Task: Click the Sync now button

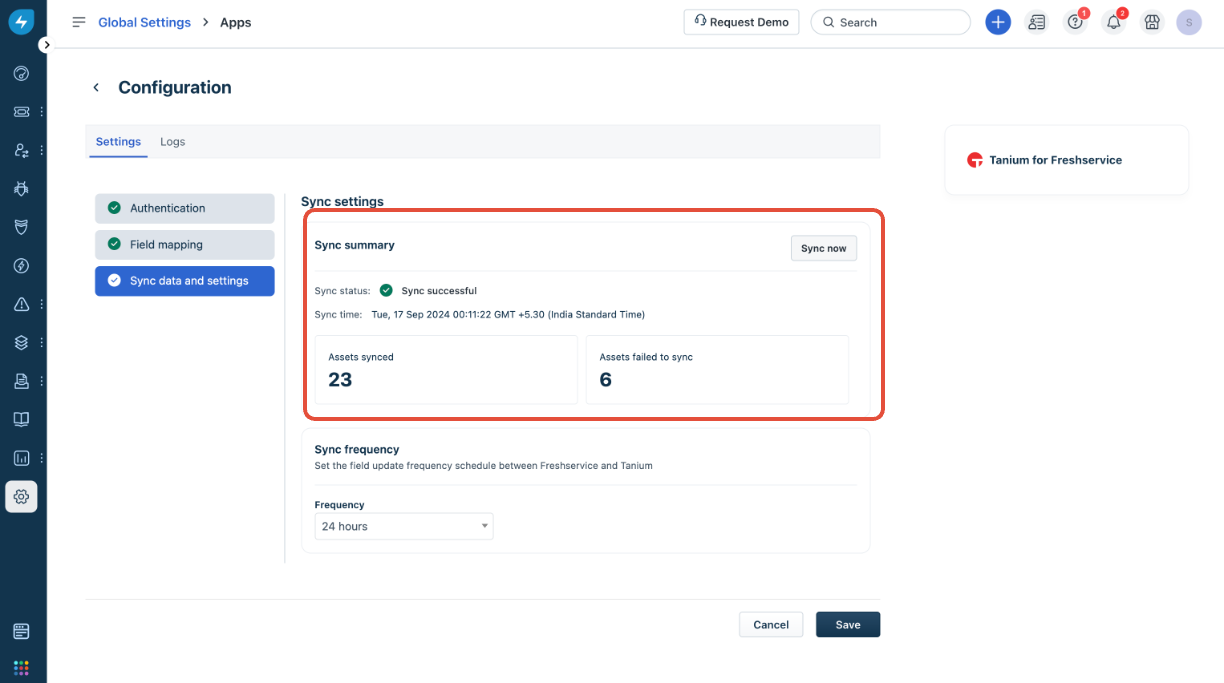Action: pyautogui.click(x=824, y=248)
